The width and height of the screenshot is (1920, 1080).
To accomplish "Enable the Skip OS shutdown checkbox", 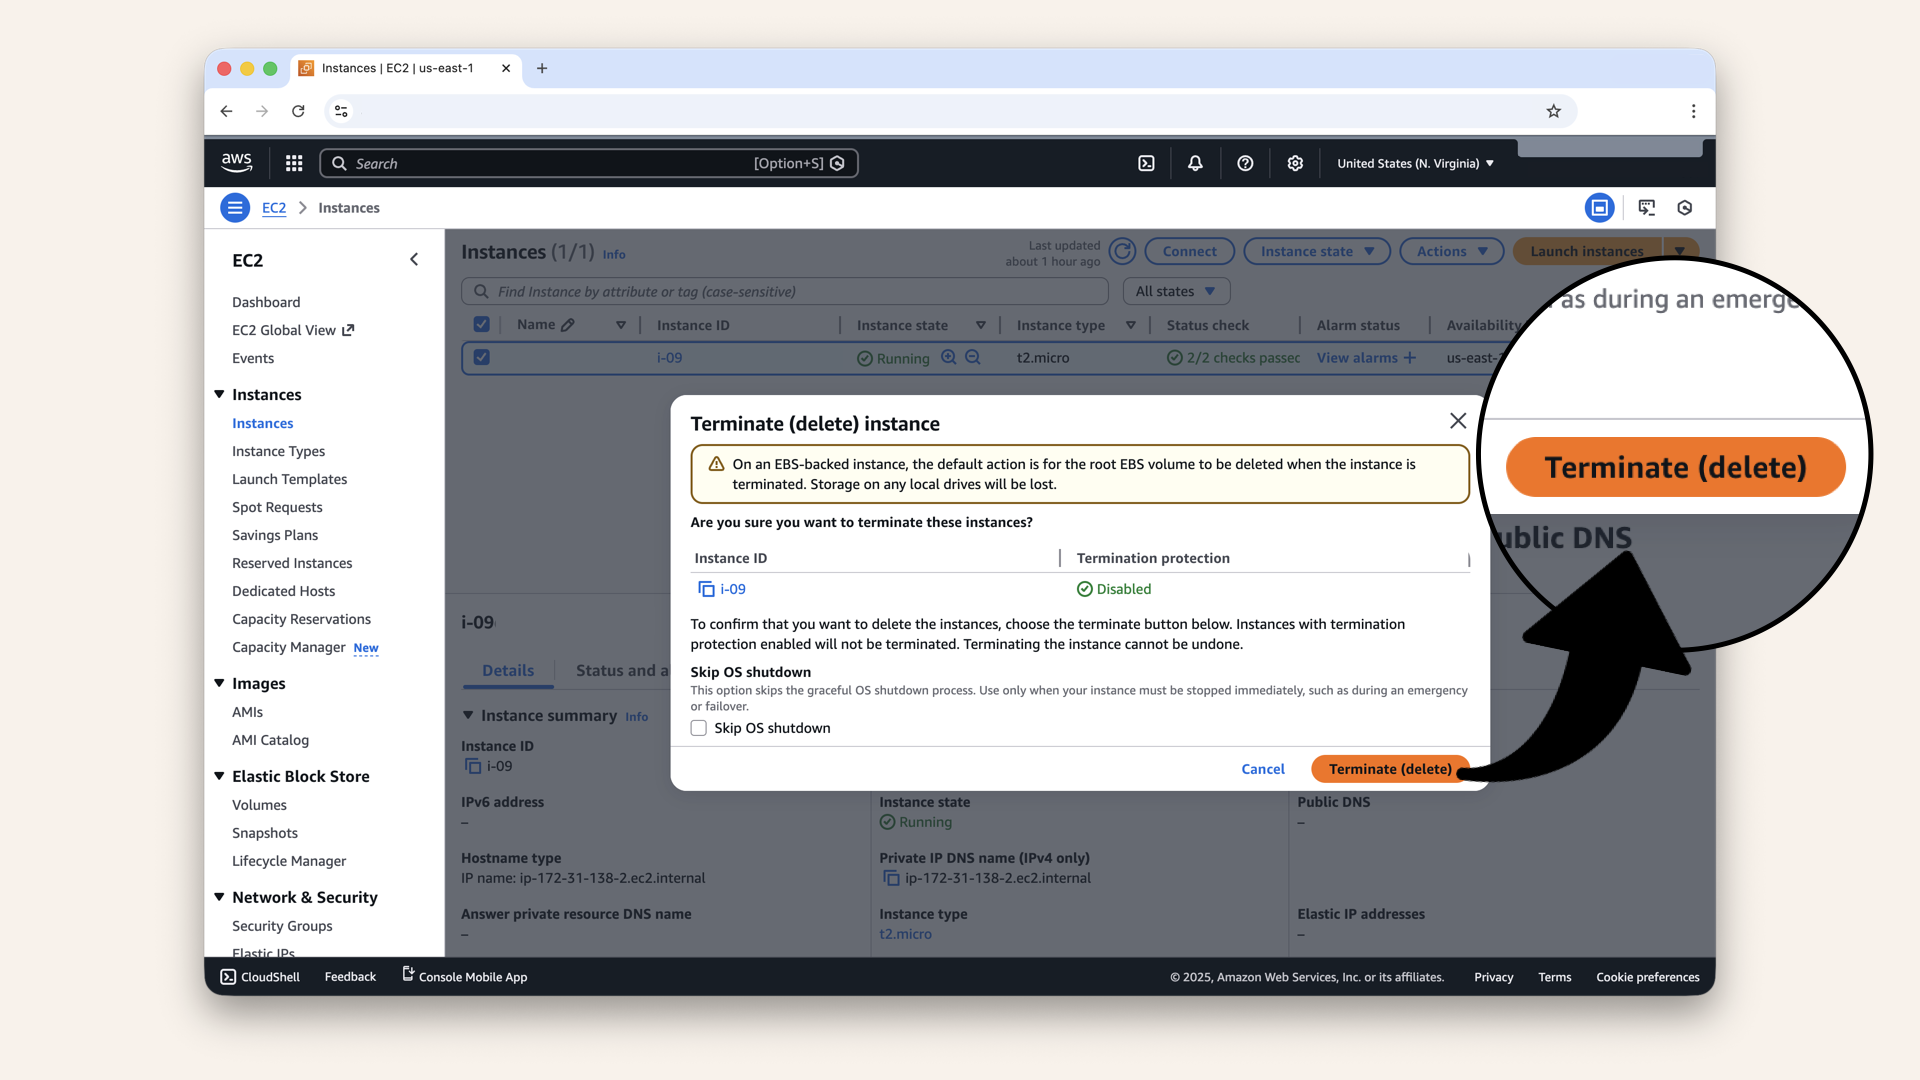I will click(699, 728).
